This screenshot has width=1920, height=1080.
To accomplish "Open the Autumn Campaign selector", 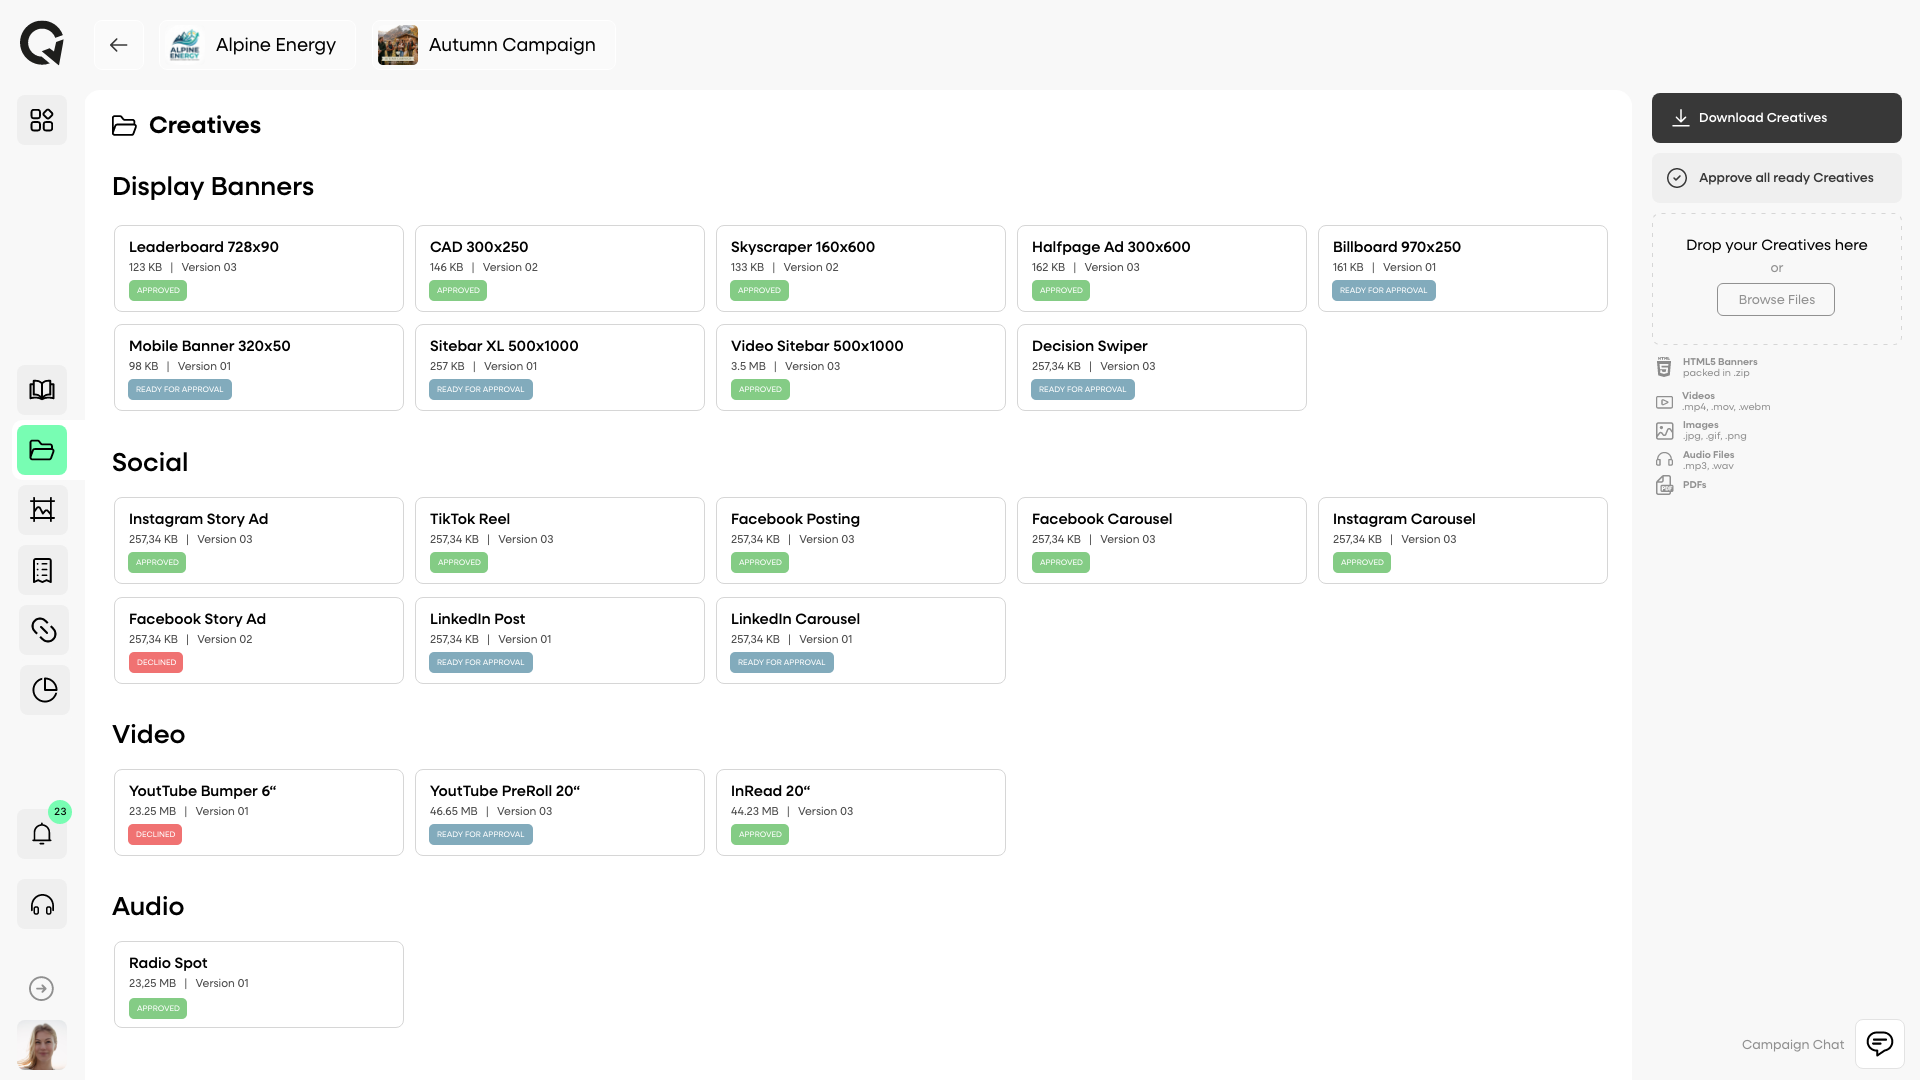I will click(x=491, y=44).
